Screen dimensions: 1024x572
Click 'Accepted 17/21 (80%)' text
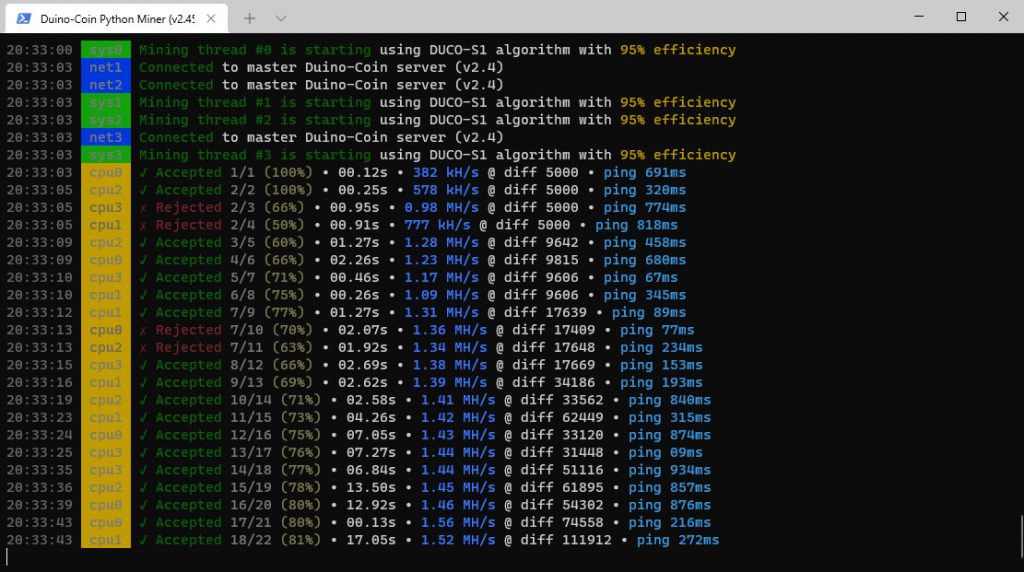click(x=238, y=522)
